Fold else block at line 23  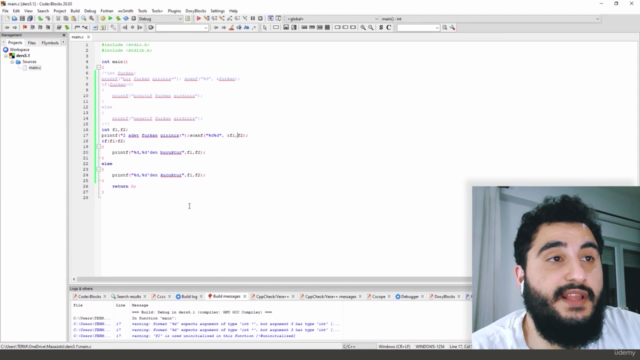(x=98, y=169)
